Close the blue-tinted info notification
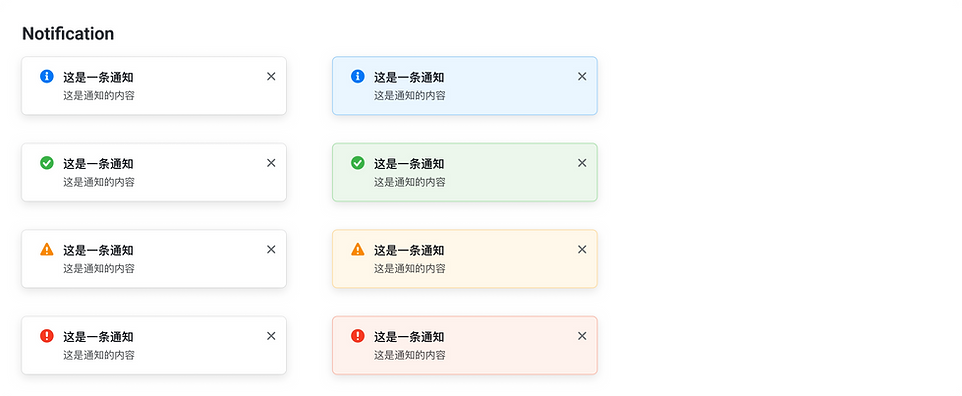Screen dimensions: 962x396 (582, 76)
